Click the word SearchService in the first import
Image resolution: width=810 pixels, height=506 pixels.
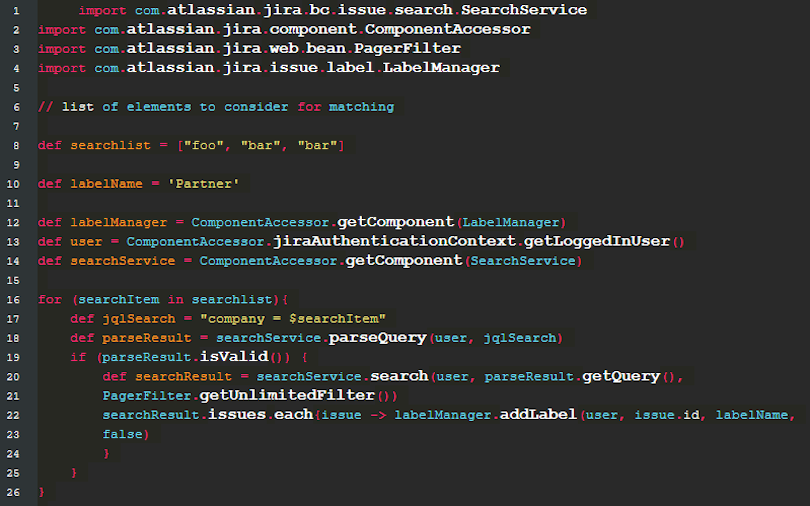524,10
